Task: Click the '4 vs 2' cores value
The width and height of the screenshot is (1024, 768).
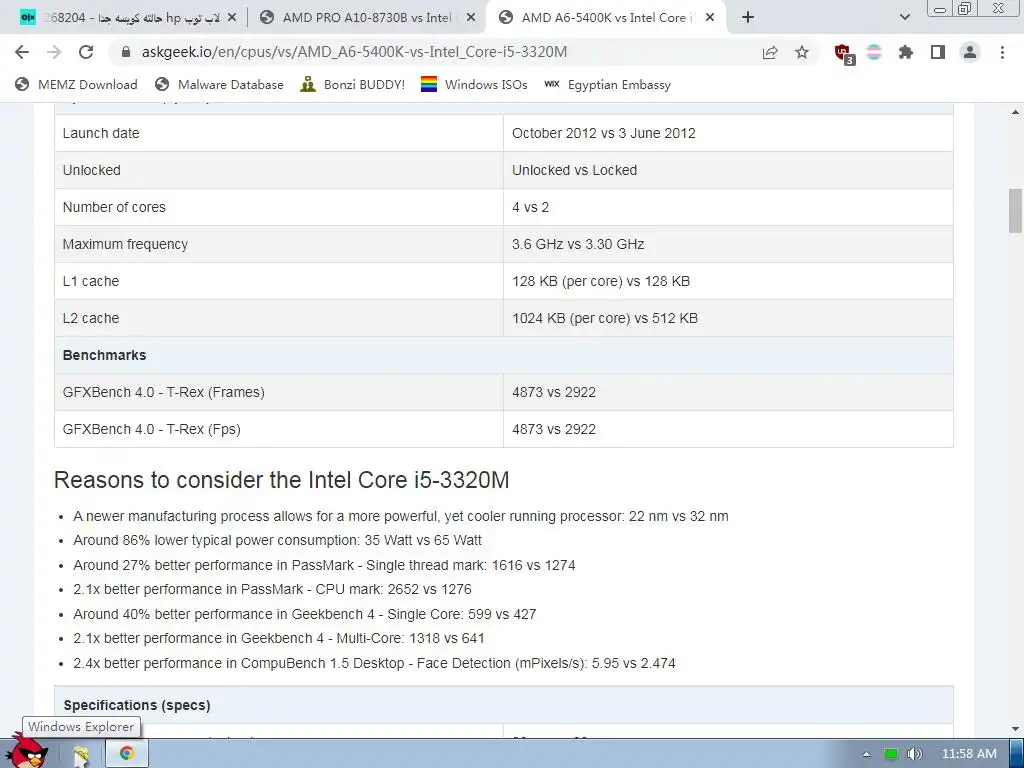Action: (x=530, y=208)
